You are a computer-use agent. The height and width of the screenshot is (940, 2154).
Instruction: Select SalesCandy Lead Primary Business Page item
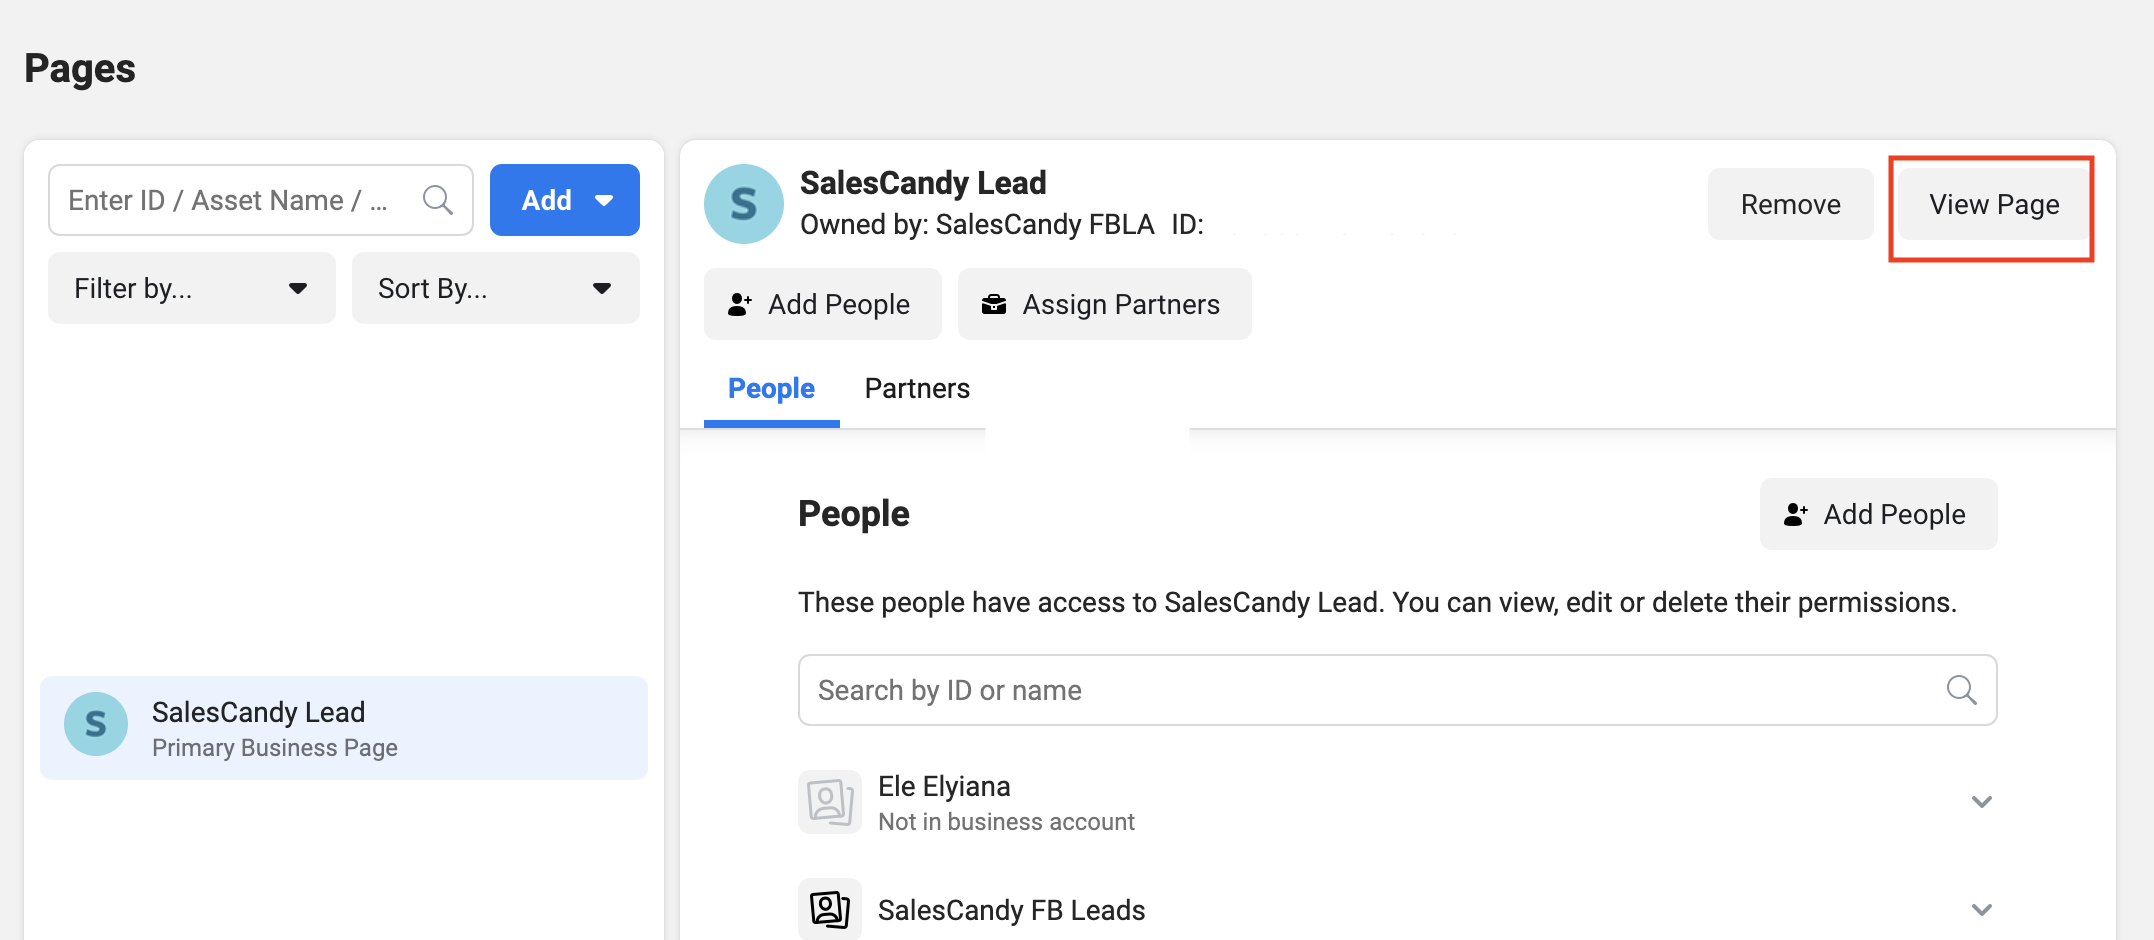pos(344,728)
